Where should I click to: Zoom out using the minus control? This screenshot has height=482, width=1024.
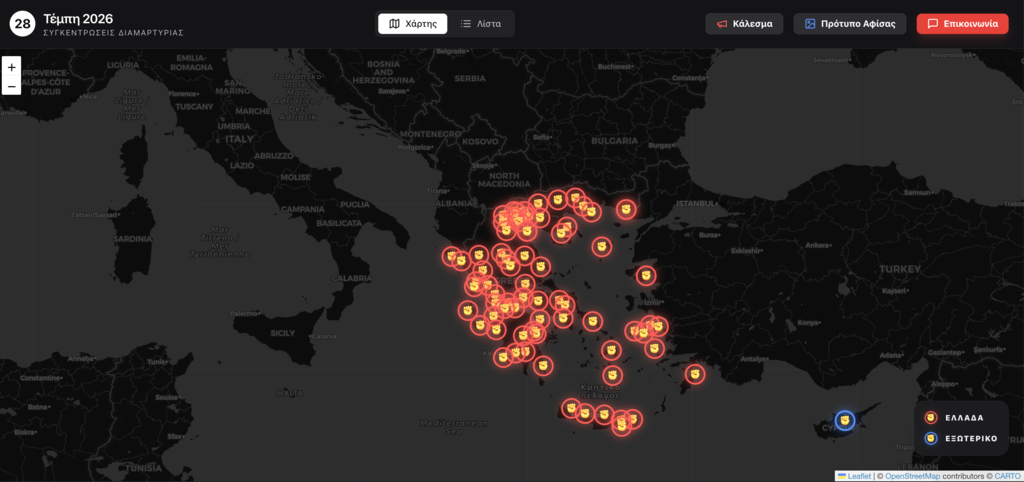[12, 87]
